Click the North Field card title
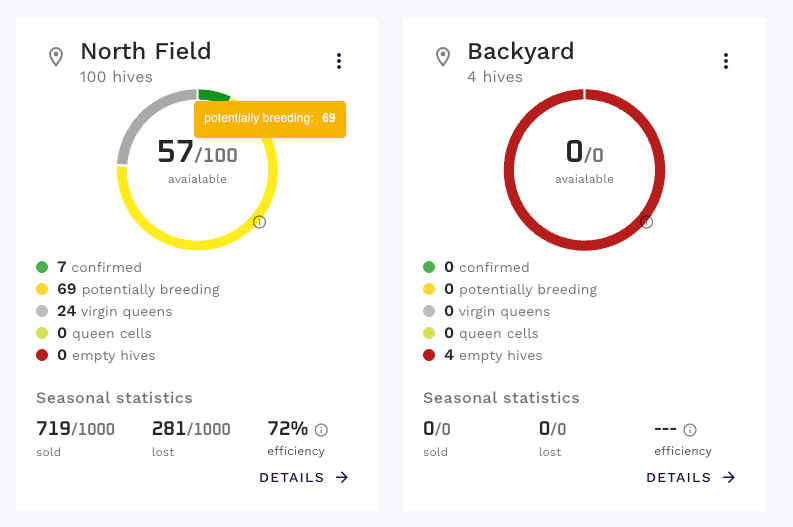Screen dimensions: 793x527 146,51
